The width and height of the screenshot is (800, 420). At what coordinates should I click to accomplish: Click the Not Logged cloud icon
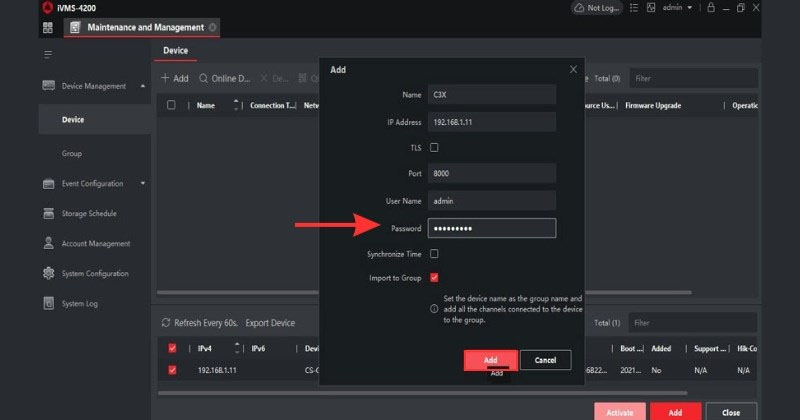[579, 8]
